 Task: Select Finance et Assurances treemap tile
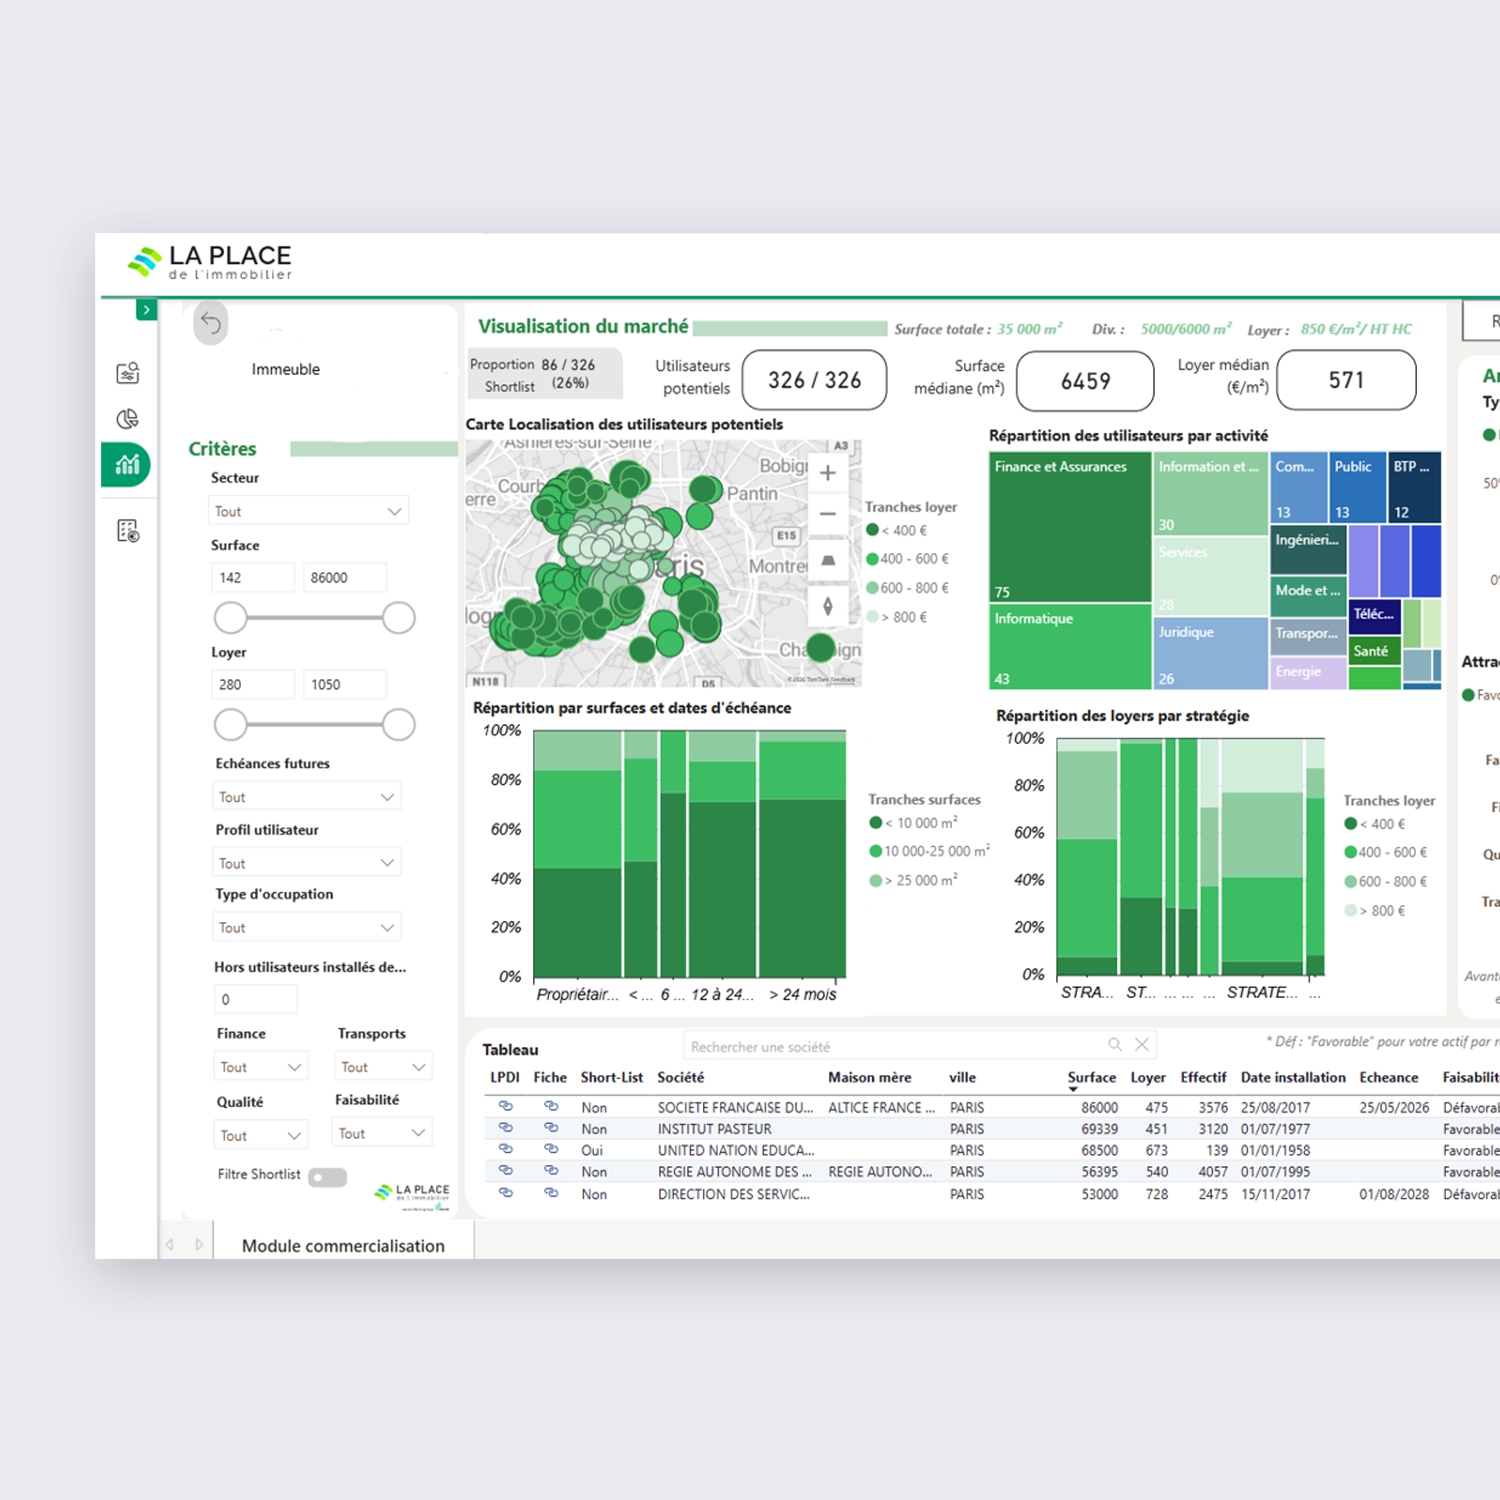(x=1070, y=527)
